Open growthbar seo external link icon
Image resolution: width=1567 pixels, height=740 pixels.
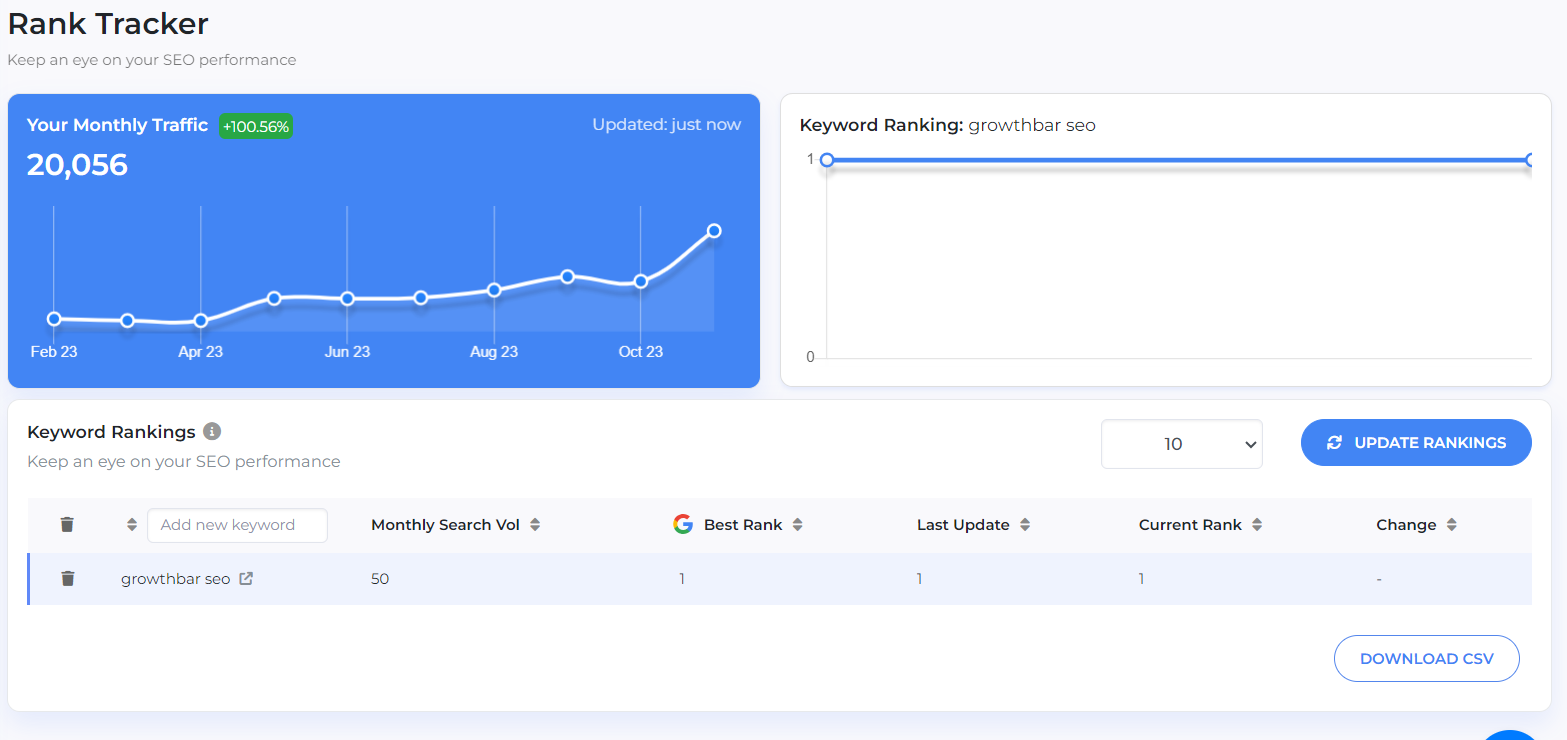[x=246, y=578]
